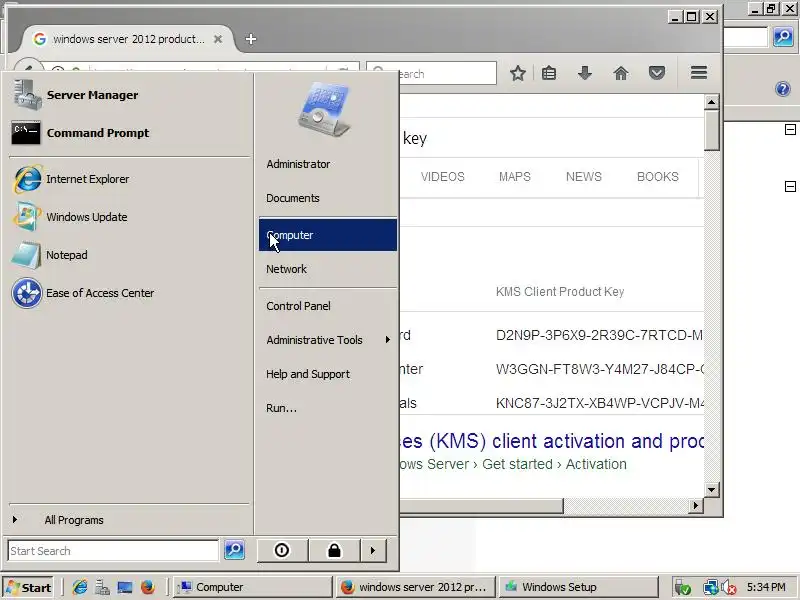Image resolution: width=800 pixels, height=600 pixels.
Task: Open Documents from Start menu
Action: pyautogui.click(x=328, y=198)
